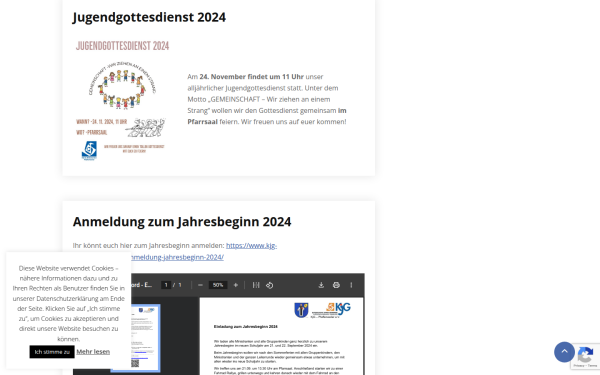Click the tug-of-war drawing on the flyer

(145, 128)
